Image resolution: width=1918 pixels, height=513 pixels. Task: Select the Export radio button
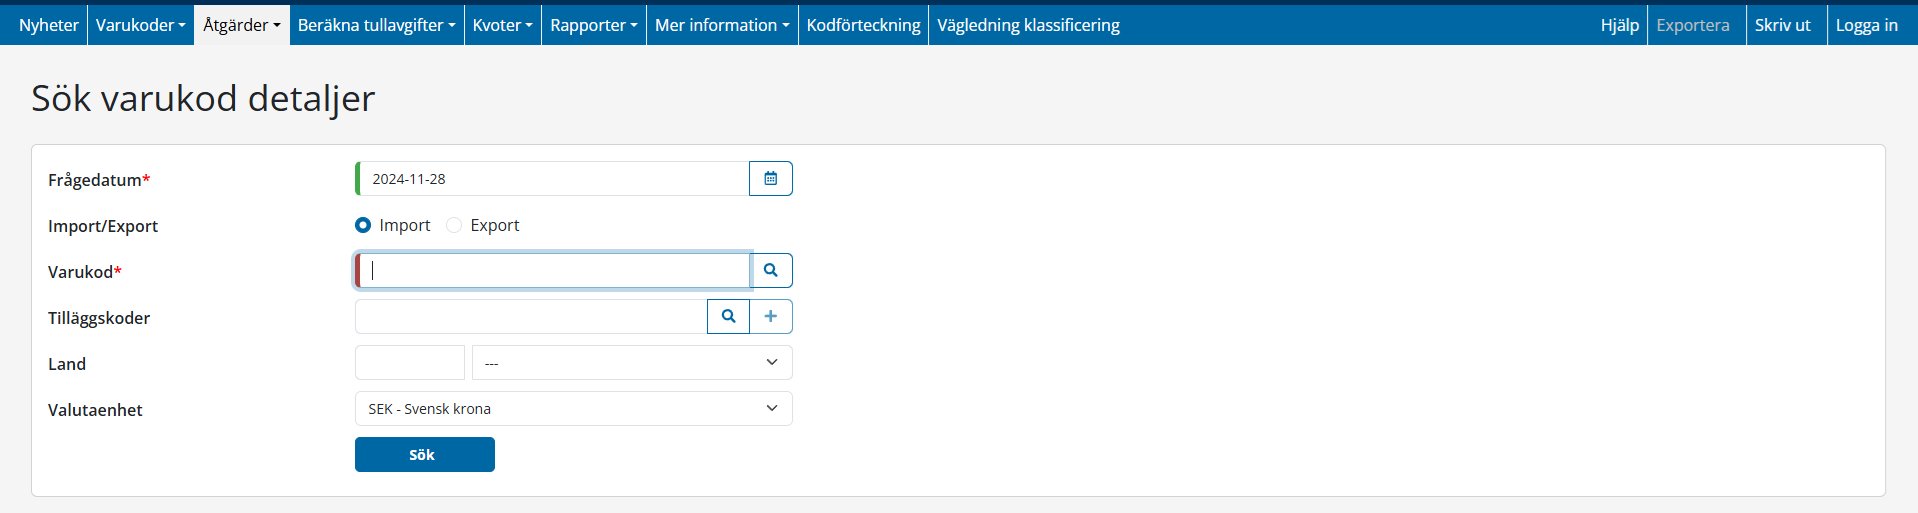[454, 226]
